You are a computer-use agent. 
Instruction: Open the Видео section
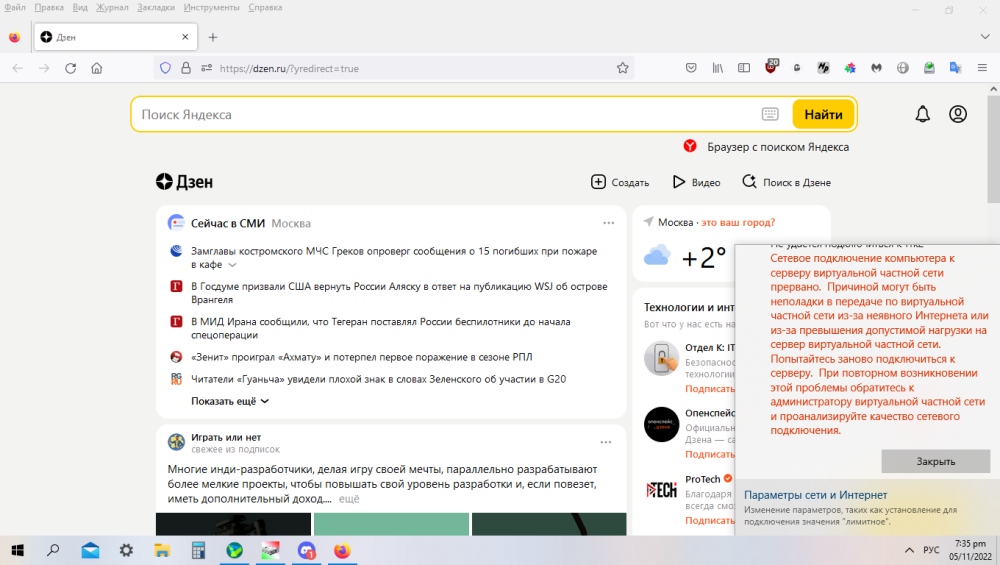pos(696,182)
